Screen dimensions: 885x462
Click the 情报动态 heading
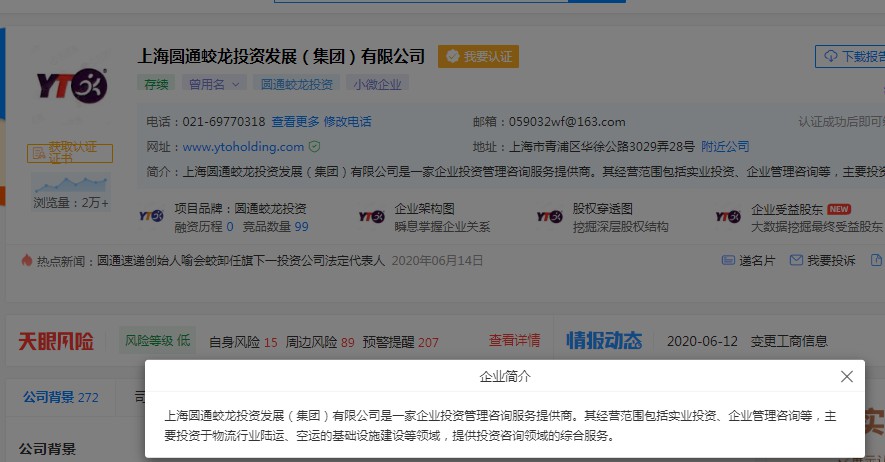(604, 340)
